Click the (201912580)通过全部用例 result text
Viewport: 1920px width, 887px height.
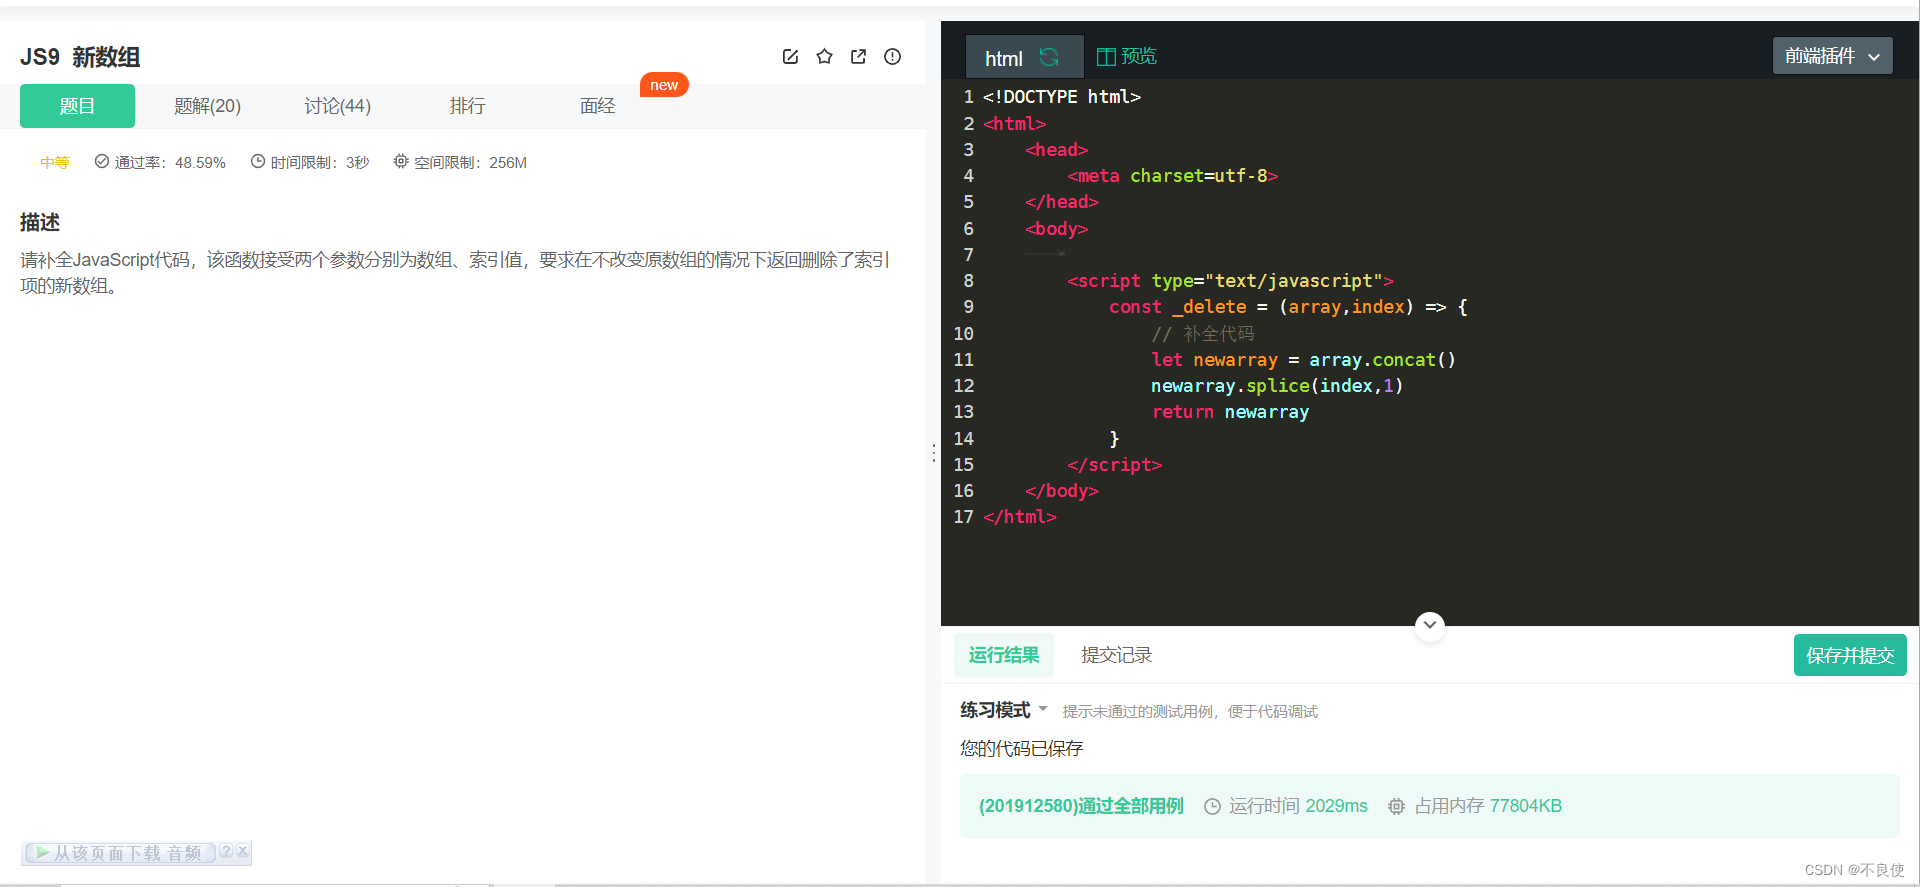click(x=1081, y=806)
